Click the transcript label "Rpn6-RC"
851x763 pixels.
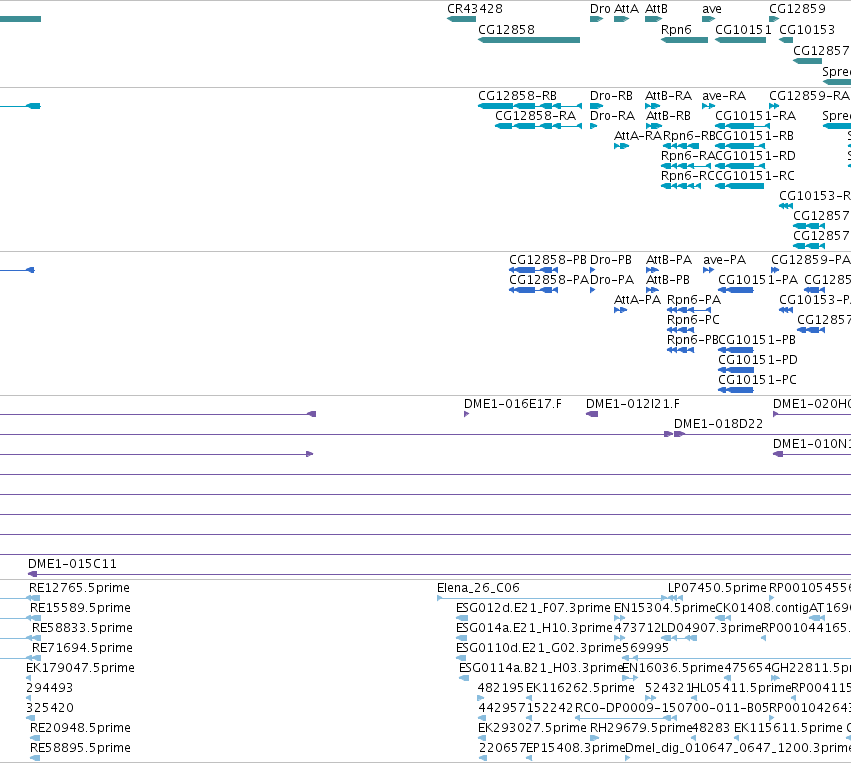pyautogui.click(x=688, y=176)
